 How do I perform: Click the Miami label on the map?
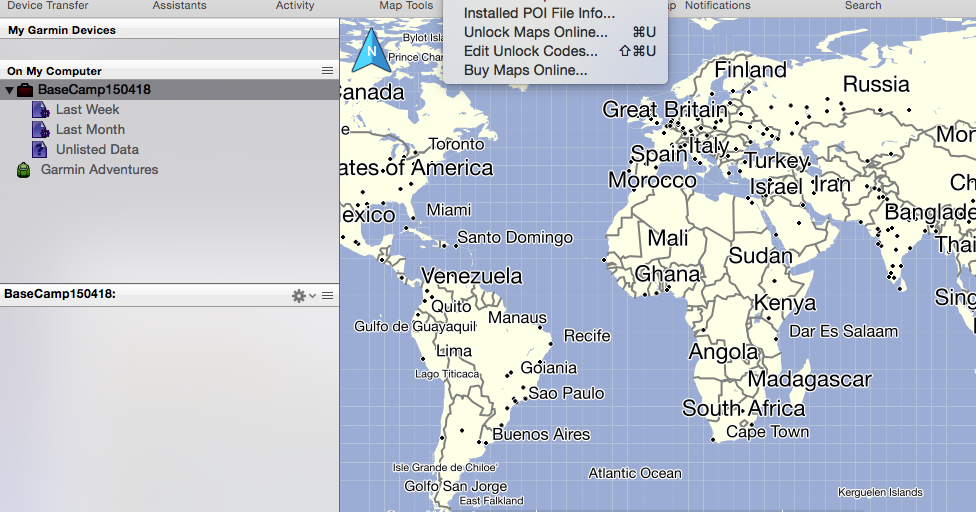click(449, 210)
